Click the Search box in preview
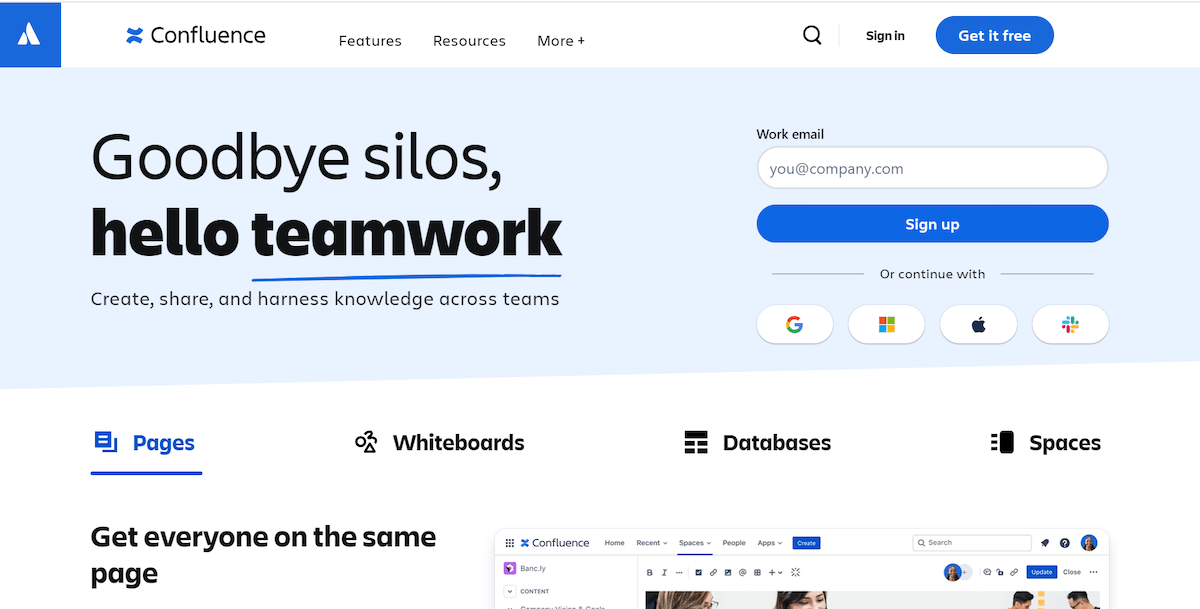The image size is (1200, 609). tap(972, 543)
